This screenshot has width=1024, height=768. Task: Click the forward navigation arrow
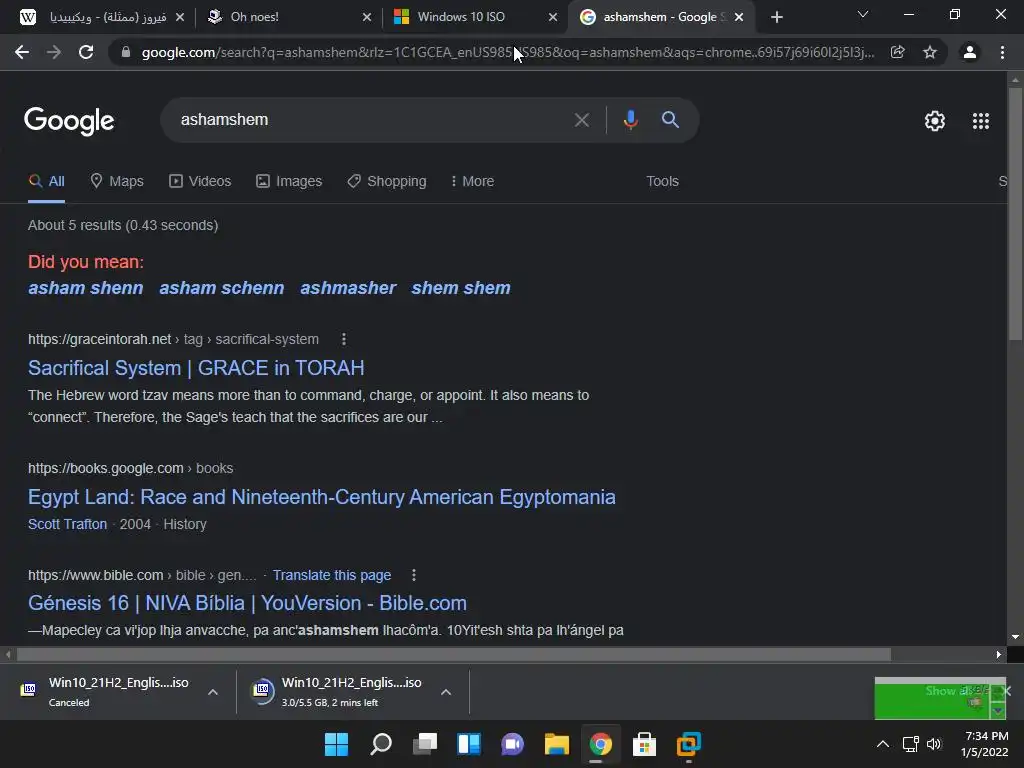[x=54, y=52]
